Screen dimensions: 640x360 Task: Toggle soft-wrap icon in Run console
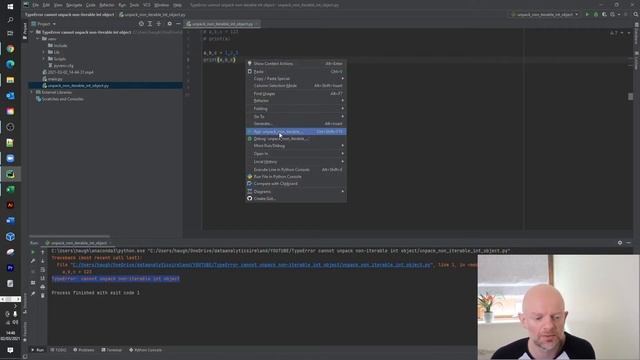[42, 270]
